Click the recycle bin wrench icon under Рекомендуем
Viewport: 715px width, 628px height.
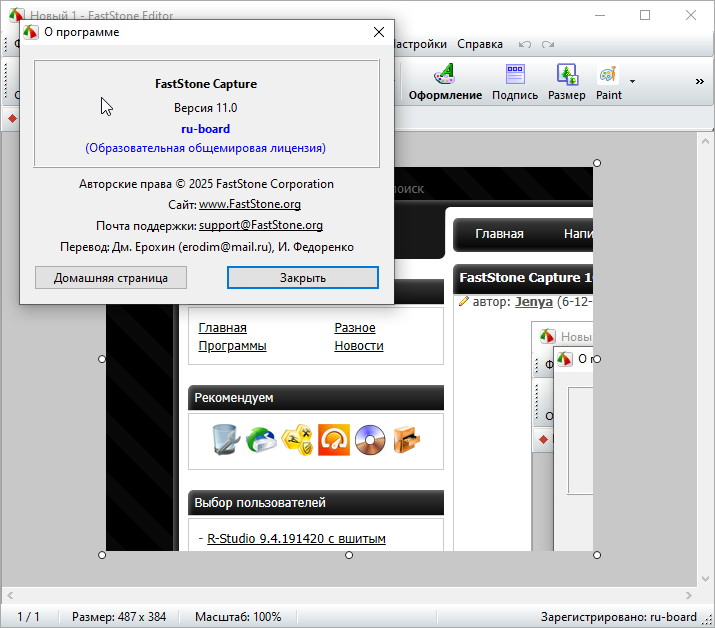tap(226, 440)
